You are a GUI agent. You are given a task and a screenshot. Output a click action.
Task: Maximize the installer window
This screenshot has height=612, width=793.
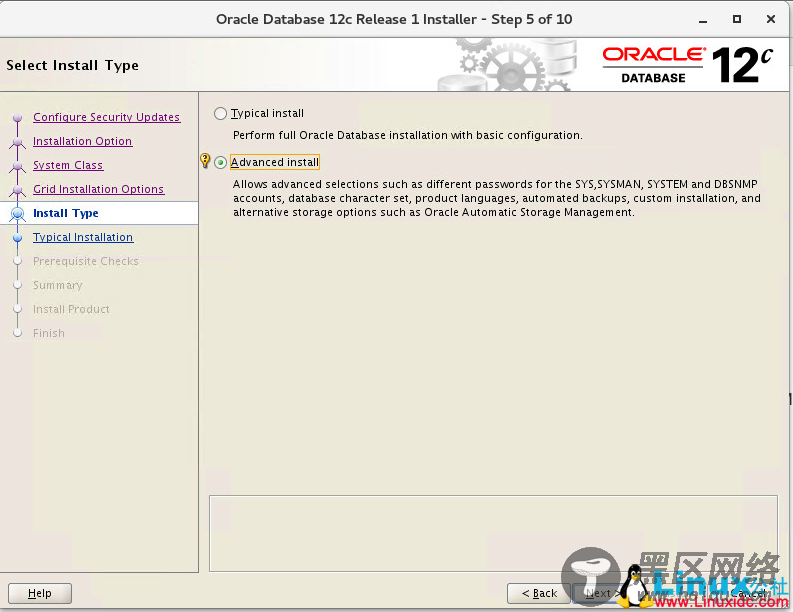click(x=737, y=19)
